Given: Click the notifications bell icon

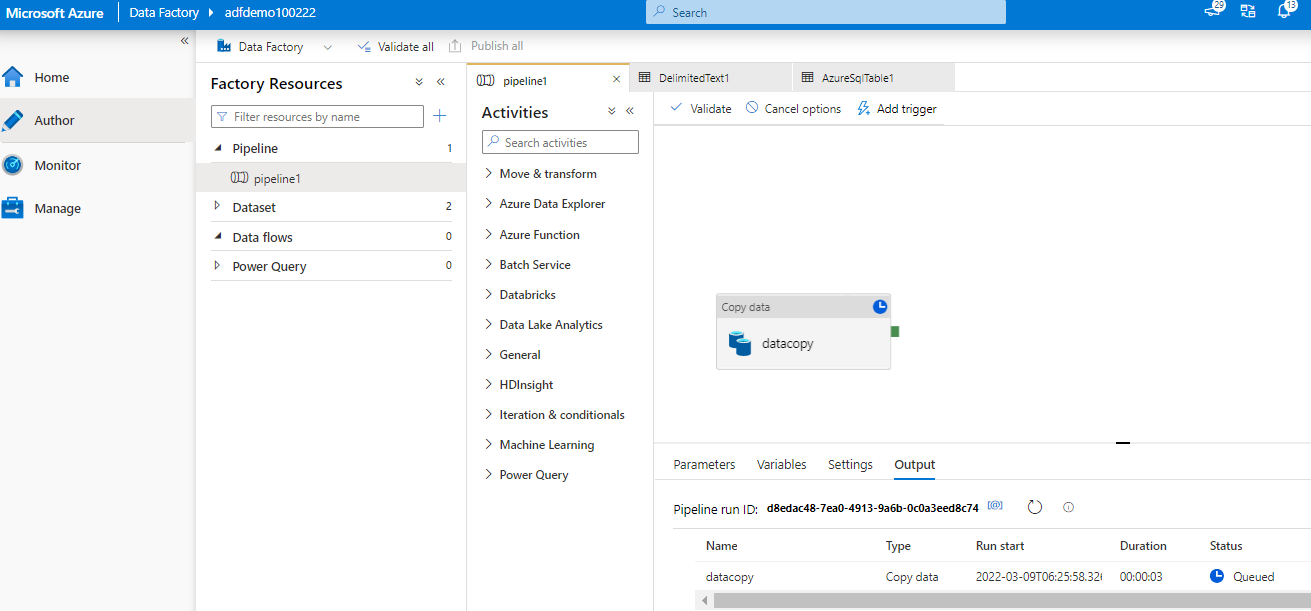Looking at the screenshot, I should (1284, 11).
